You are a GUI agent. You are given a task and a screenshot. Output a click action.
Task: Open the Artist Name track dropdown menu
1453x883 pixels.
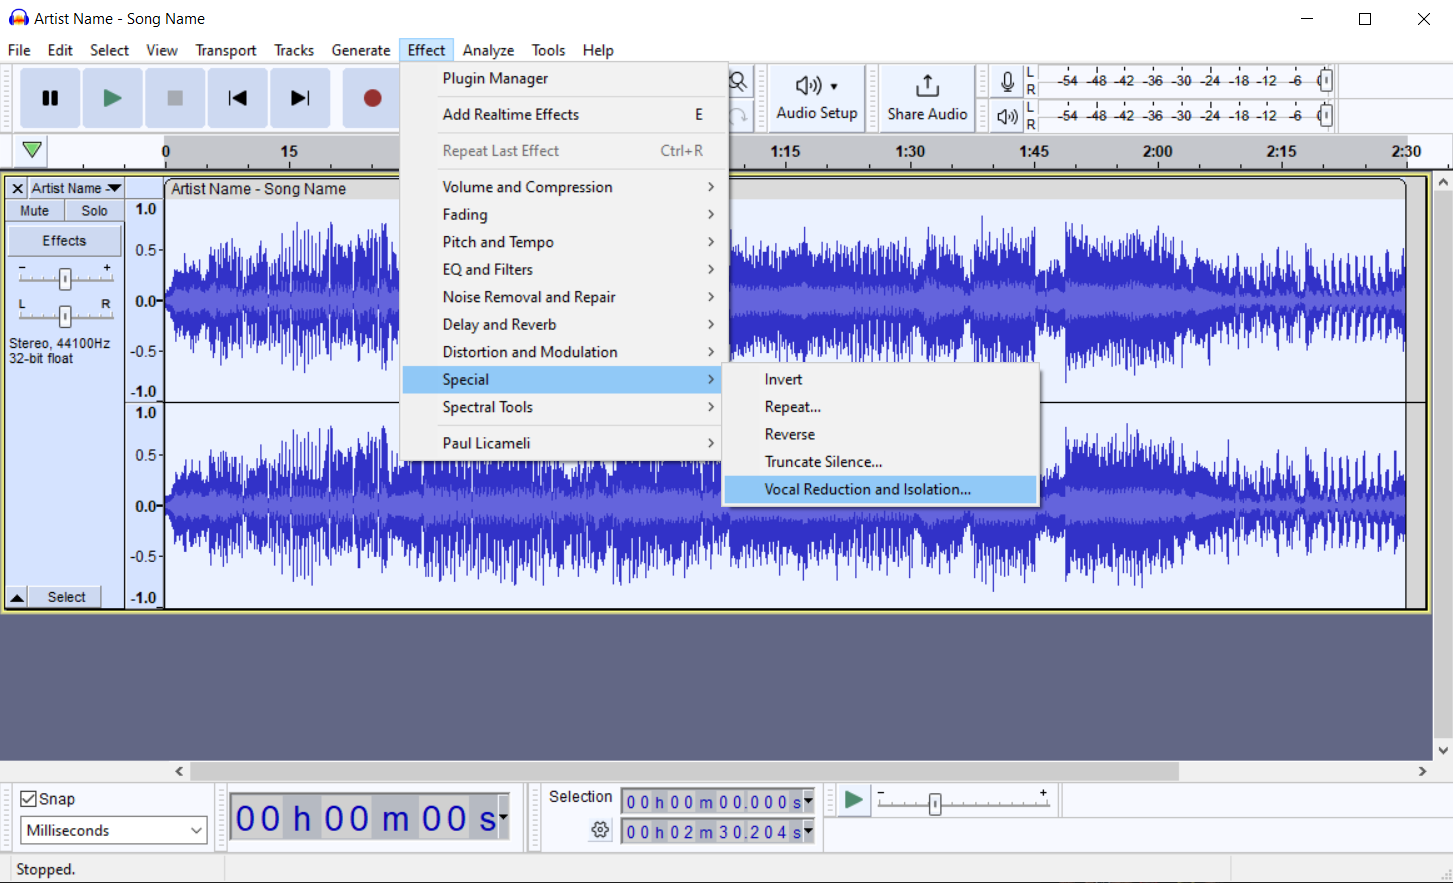coord(75,188)
